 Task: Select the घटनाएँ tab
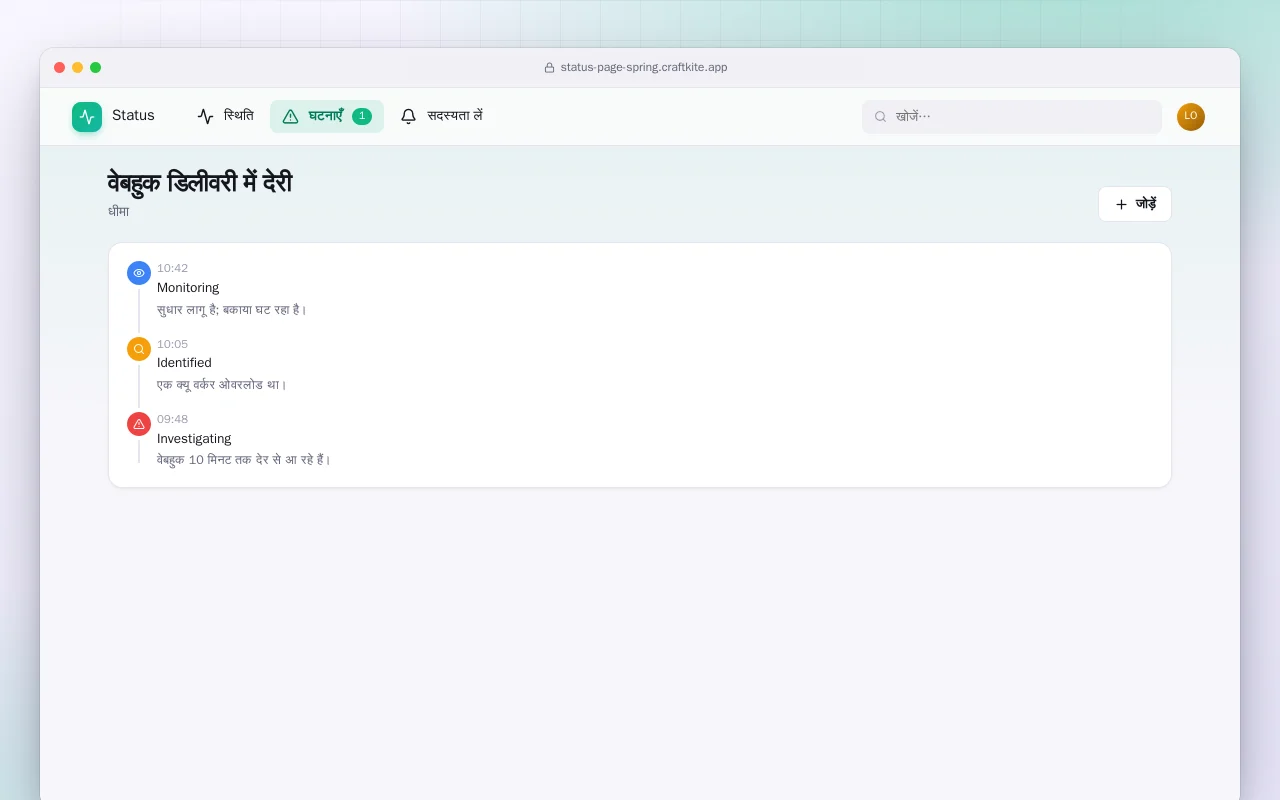[327, 116]
